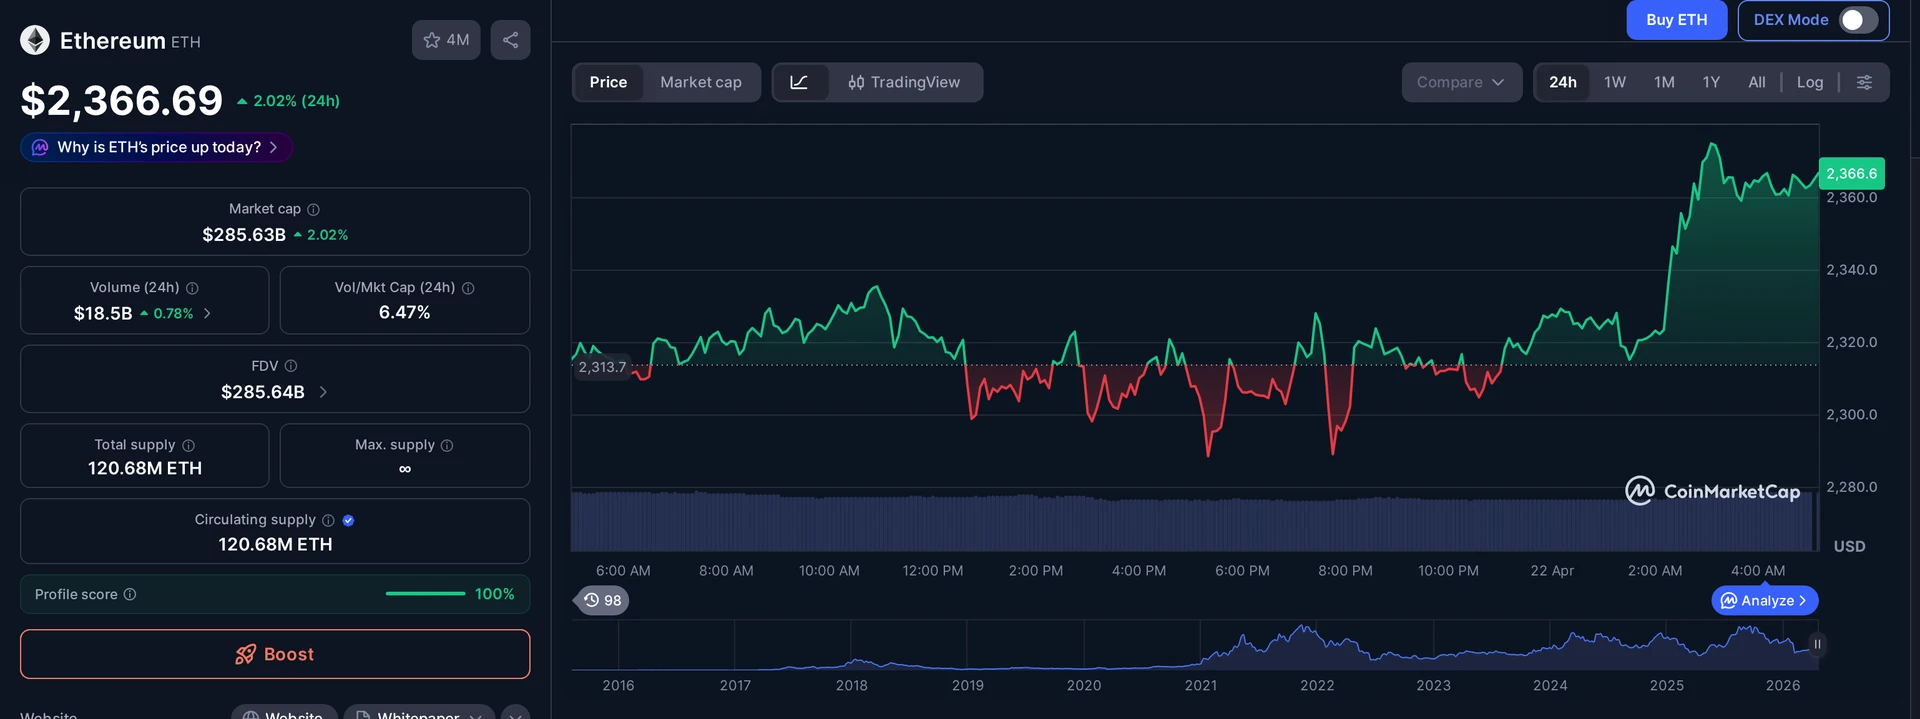Toggle Log scale on chart
Image resolution: width=1920 pixels, height=719 pixels.
click(x=1810, y=82)
